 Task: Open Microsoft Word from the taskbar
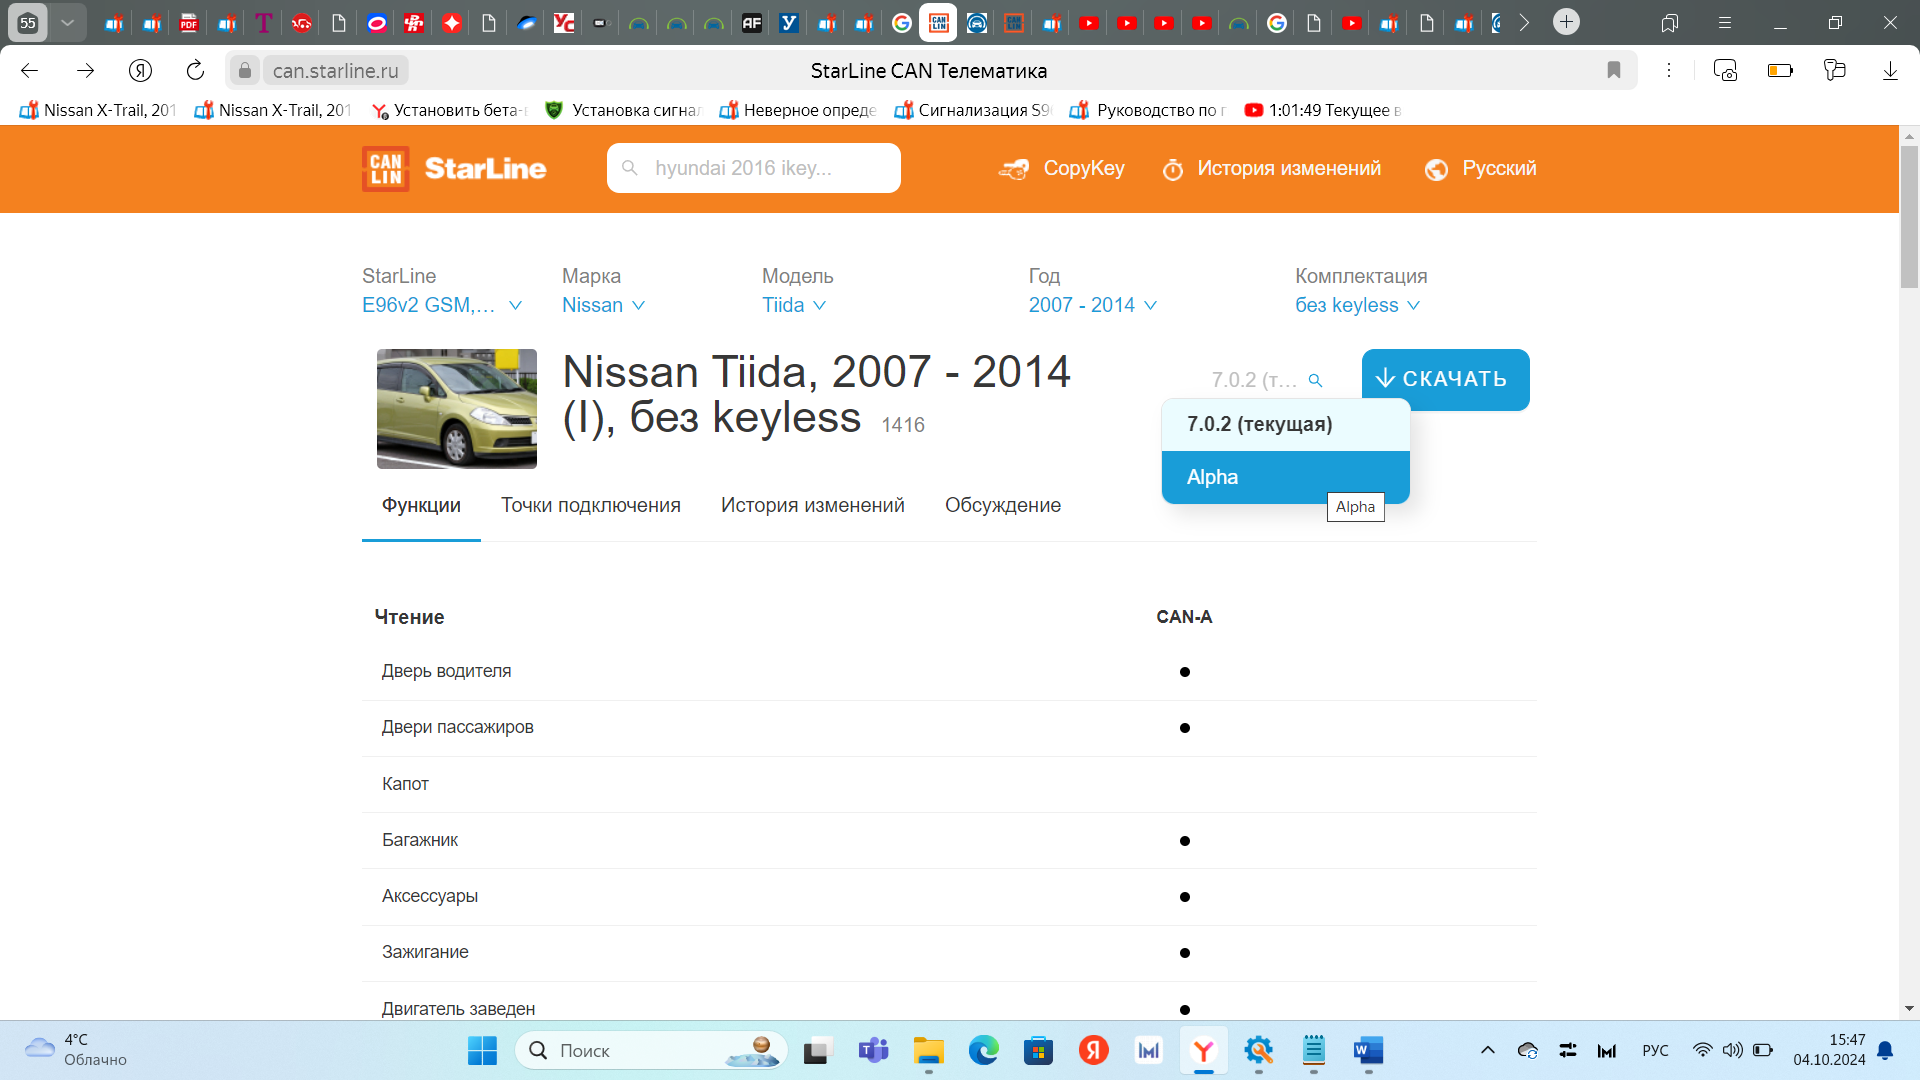[x=1368, y=1050]
